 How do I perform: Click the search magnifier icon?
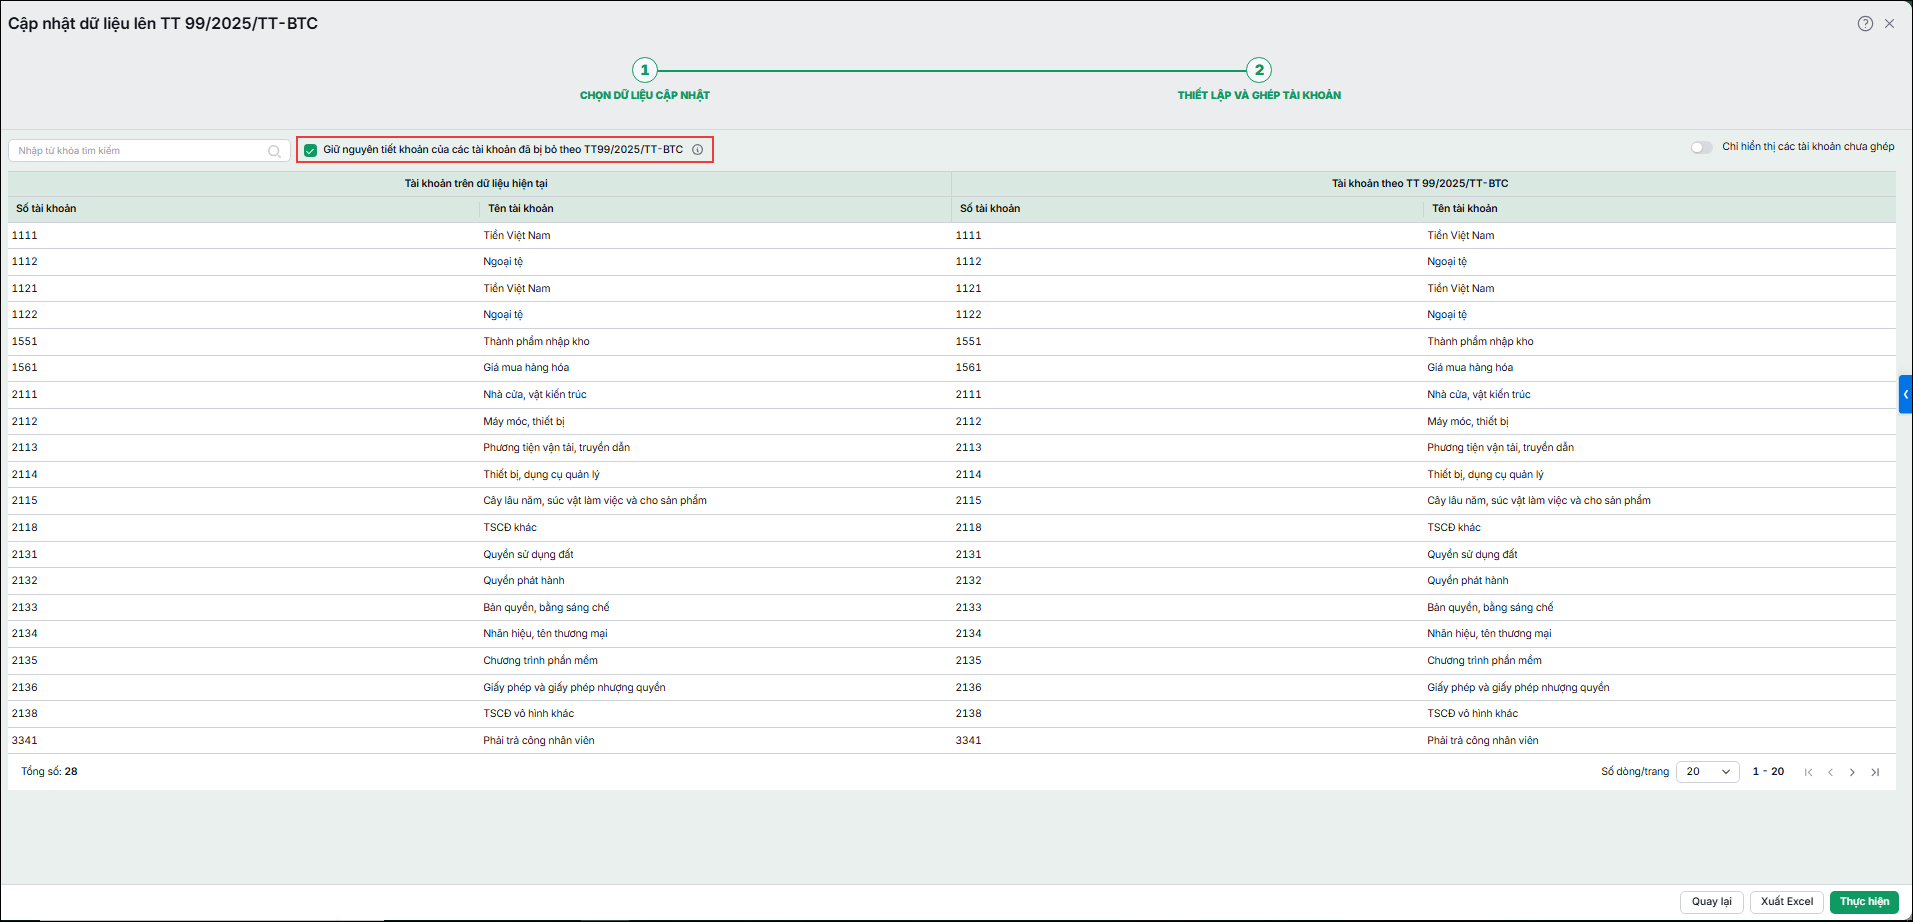274,151
